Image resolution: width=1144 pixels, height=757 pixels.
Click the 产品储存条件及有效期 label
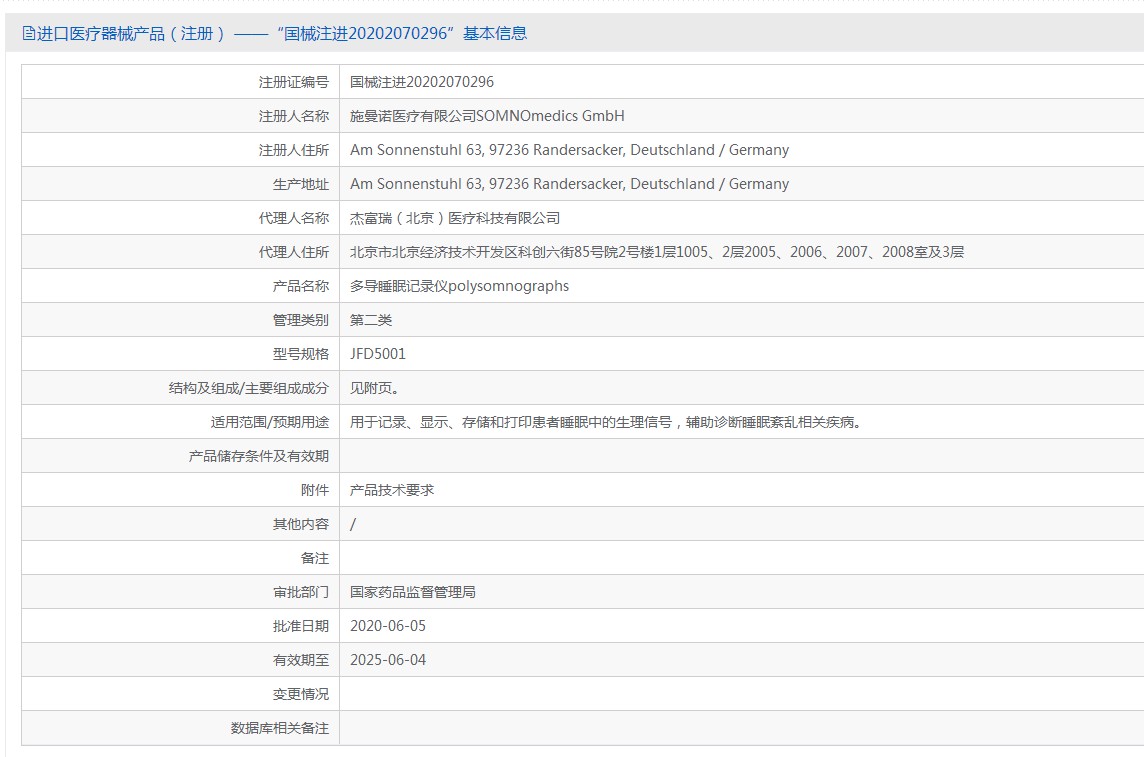[258, 456]
